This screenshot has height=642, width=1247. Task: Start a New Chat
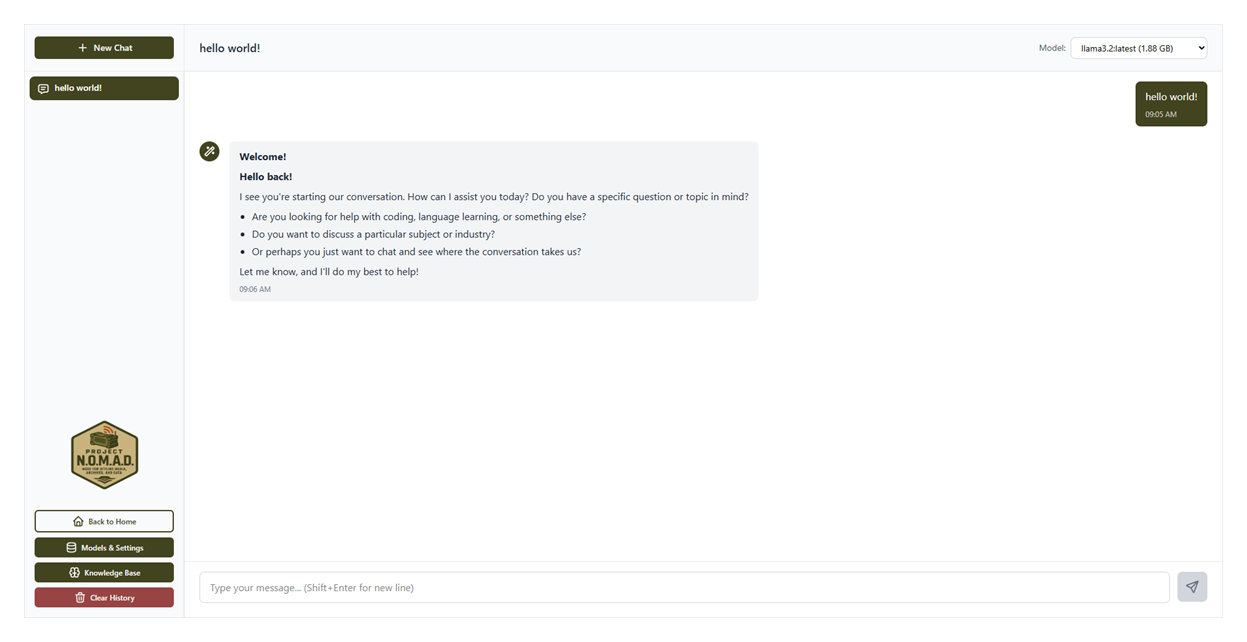tap(104, 48)
